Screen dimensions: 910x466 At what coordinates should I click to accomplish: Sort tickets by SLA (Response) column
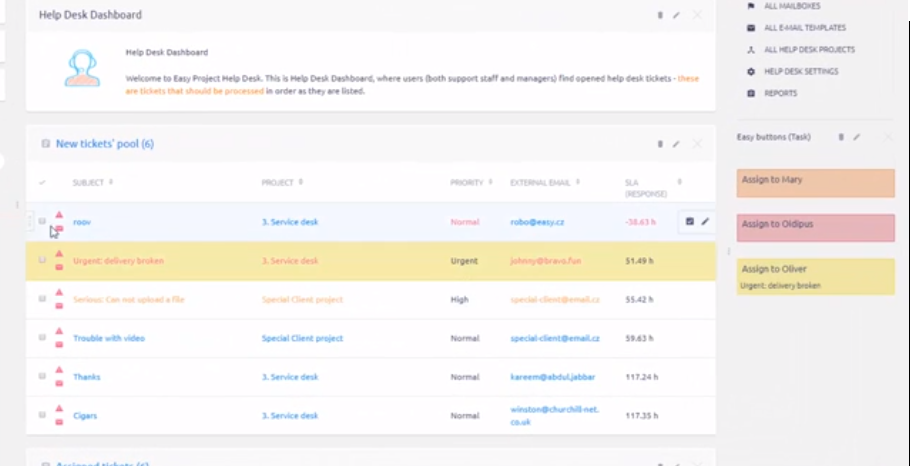(x=646, y=188)
